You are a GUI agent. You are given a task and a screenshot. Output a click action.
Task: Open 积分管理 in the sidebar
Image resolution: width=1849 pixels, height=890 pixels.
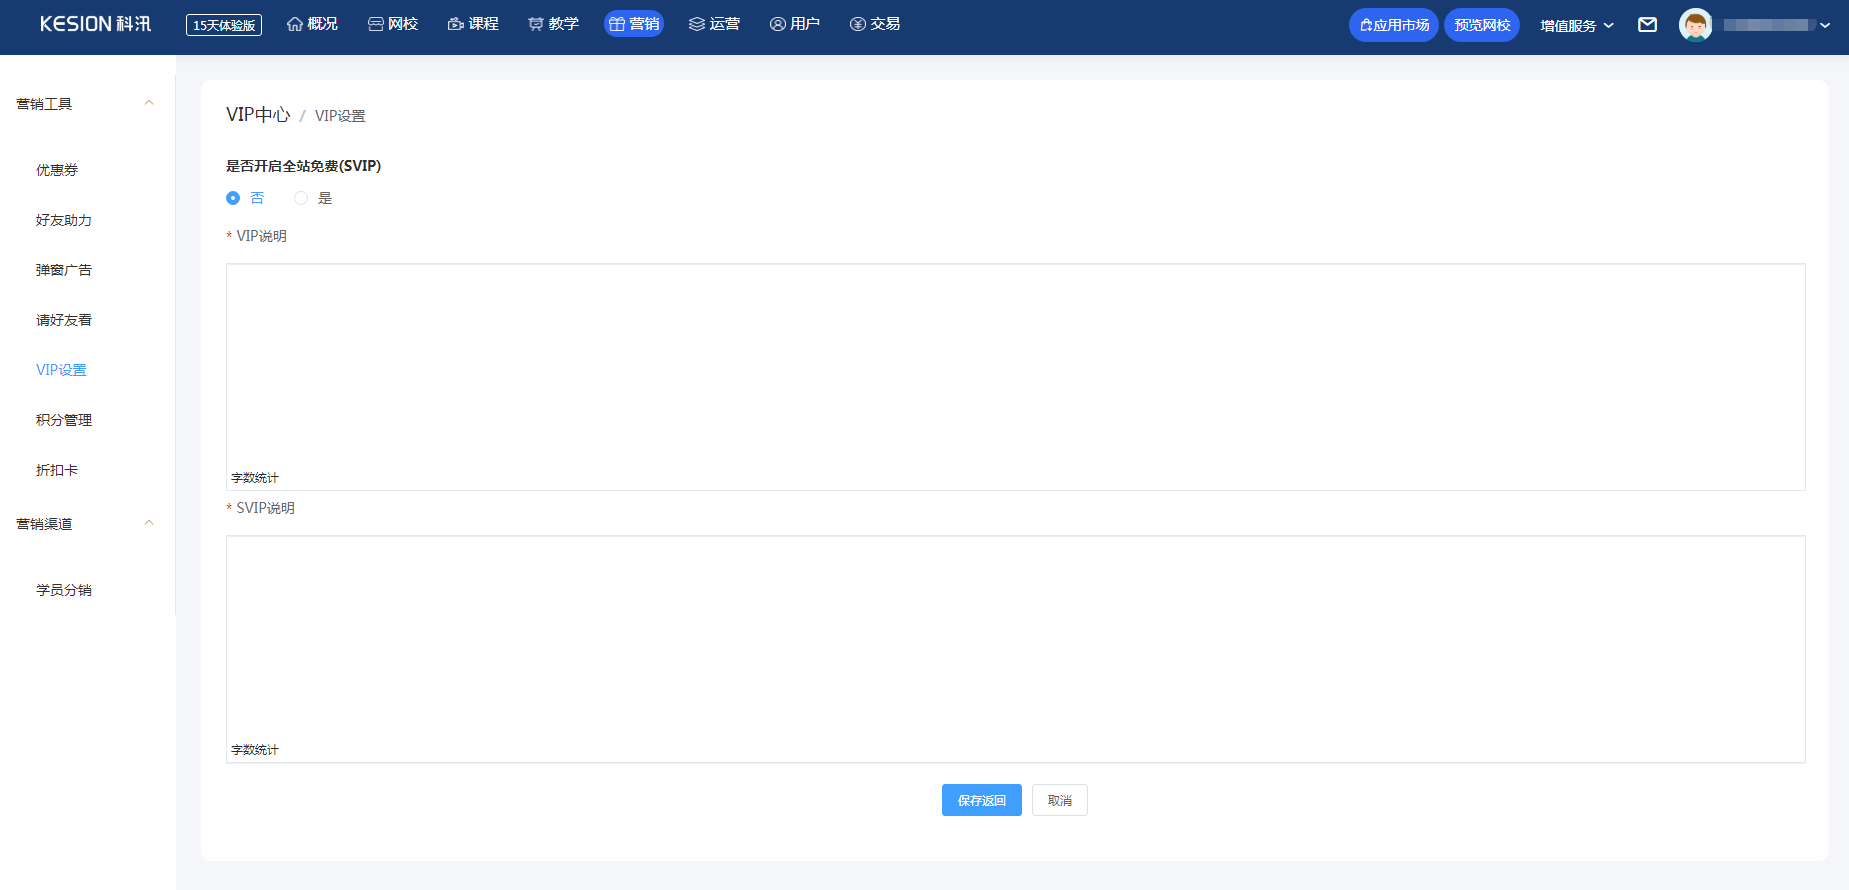click(64, 420)
